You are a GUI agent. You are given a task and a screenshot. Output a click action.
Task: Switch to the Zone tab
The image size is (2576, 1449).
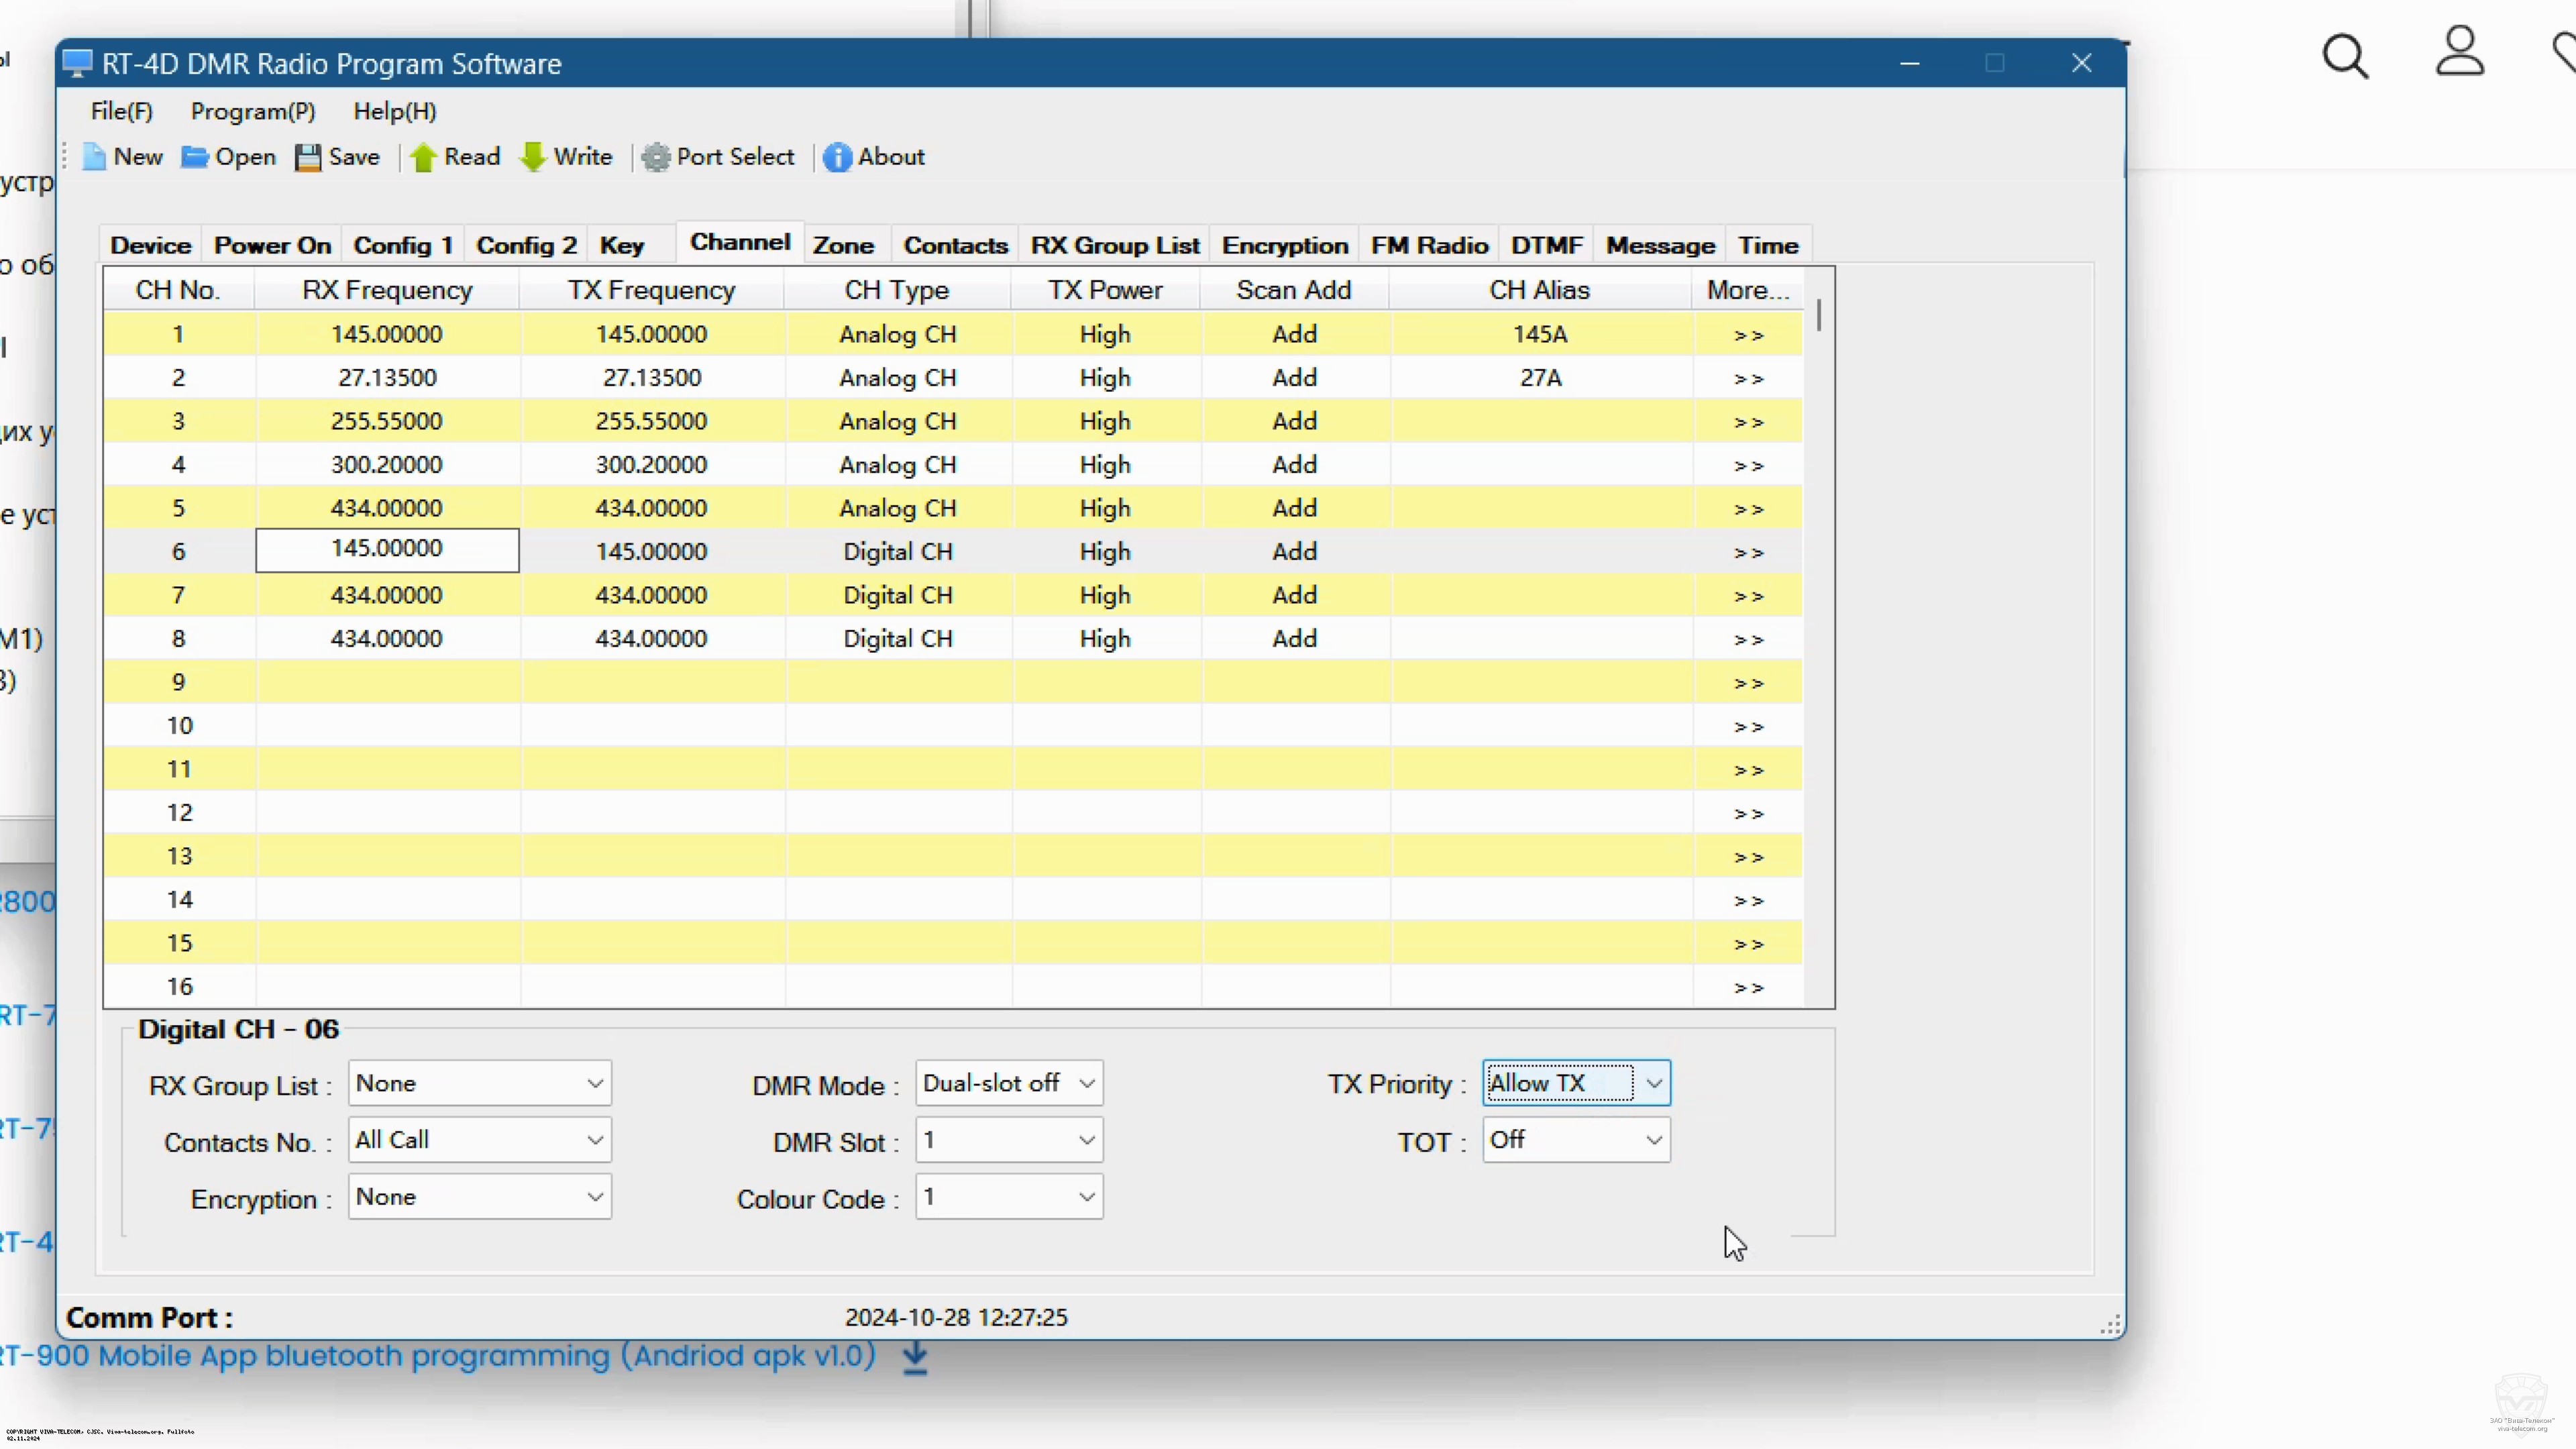(843, 245)
